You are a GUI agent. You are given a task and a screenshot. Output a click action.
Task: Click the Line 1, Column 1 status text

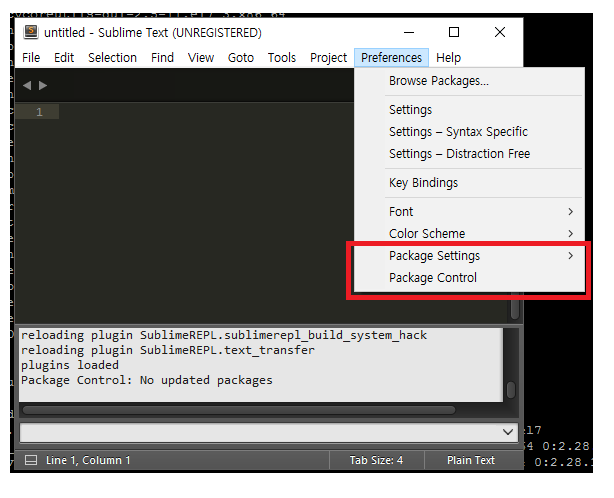(x=88, y=460)
